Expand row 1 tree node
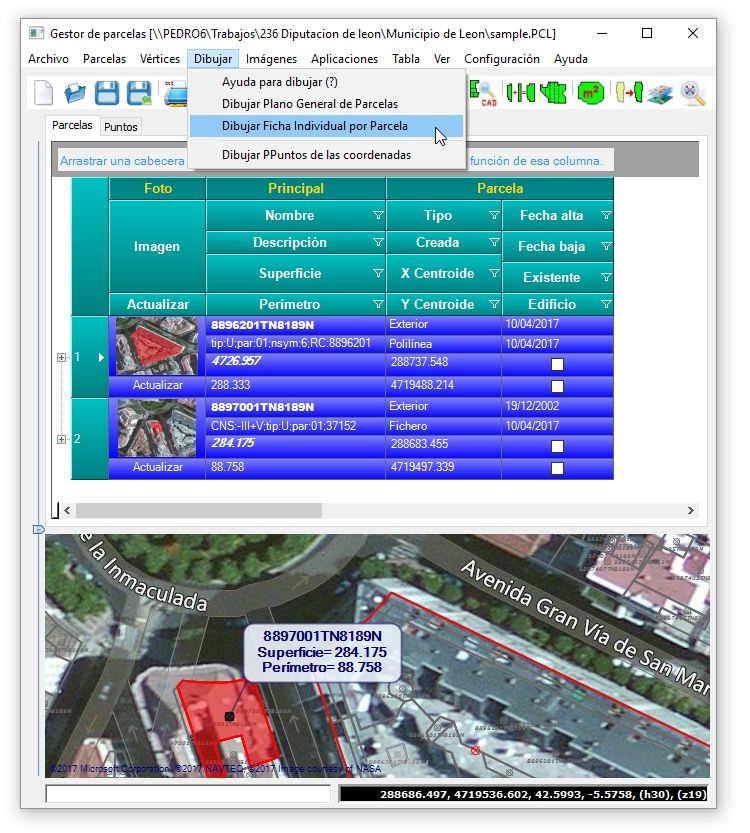 click(x=62, y=358)
